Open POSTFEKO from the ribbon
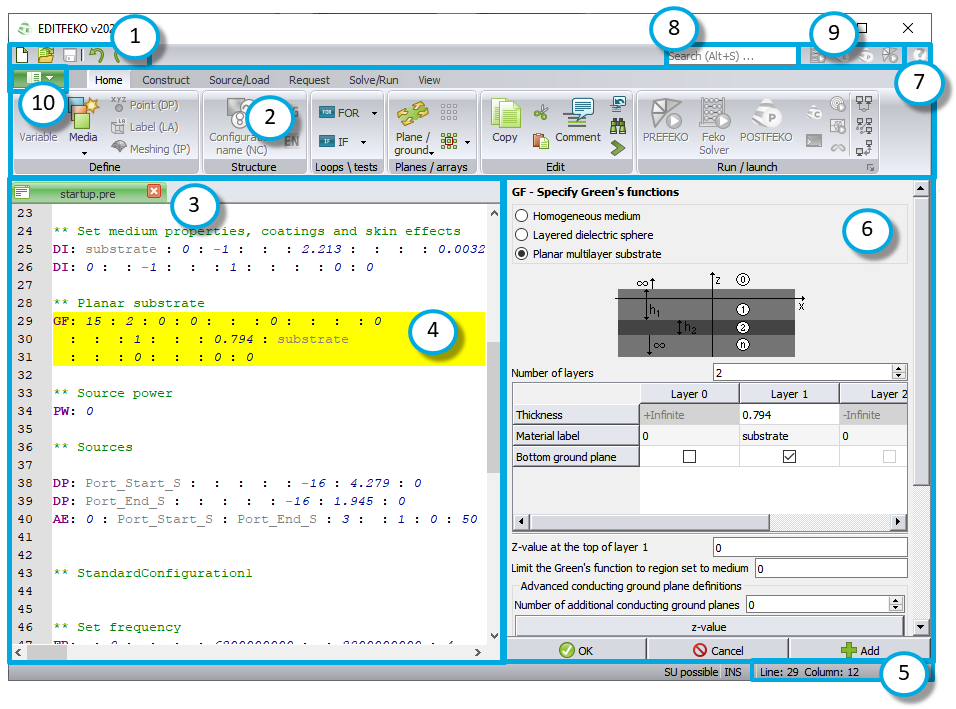 (x=766, y=120)
